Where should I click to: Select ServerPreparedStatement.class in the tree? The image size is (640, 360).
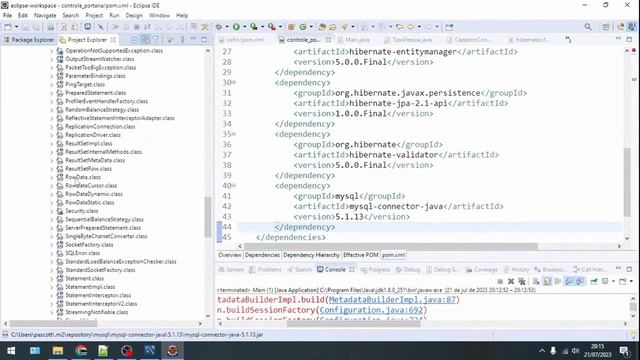coord(103,228)
